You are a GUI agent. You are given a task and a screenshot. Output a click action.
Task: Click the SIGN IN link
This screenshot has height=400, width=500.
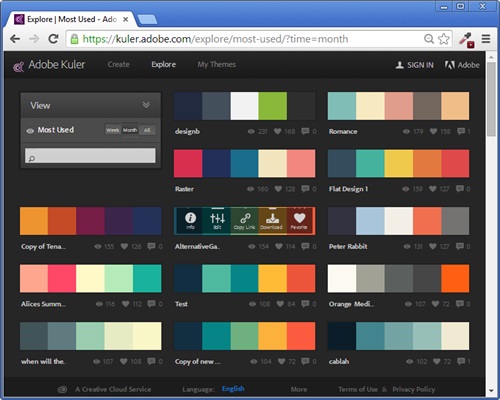tap(420, 65)
